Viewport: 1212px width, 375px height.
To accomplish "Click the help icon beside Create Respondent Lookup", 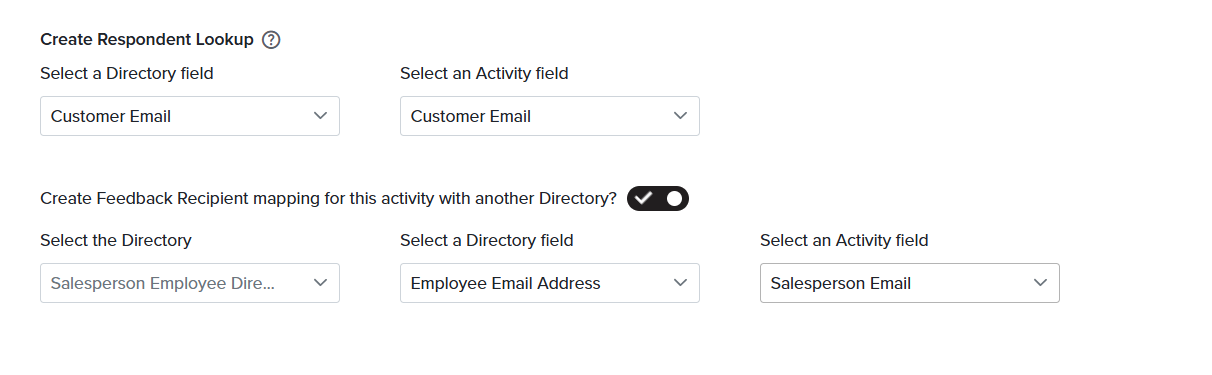I will click(271, 40).
